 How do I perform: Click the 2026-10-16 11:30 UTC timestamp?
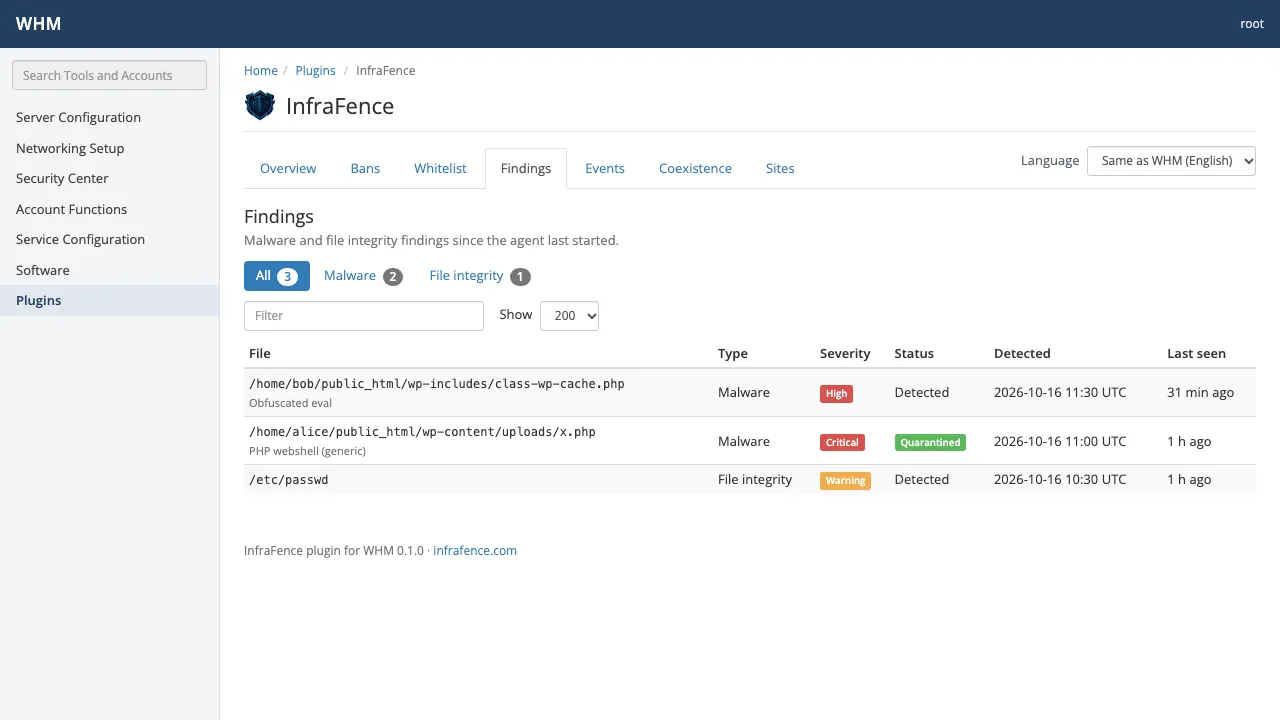coord(1060,393)
